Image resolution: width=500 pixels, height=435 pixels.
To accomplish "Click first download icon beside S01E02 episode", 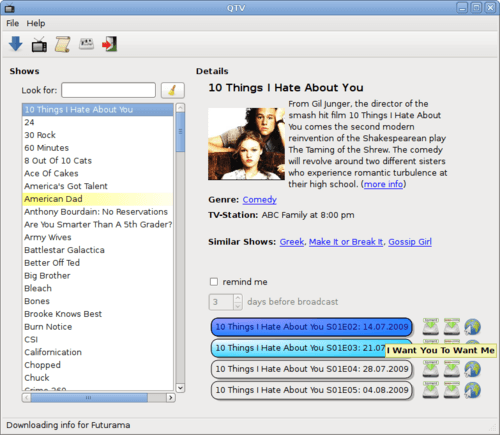I will (431, 327).
